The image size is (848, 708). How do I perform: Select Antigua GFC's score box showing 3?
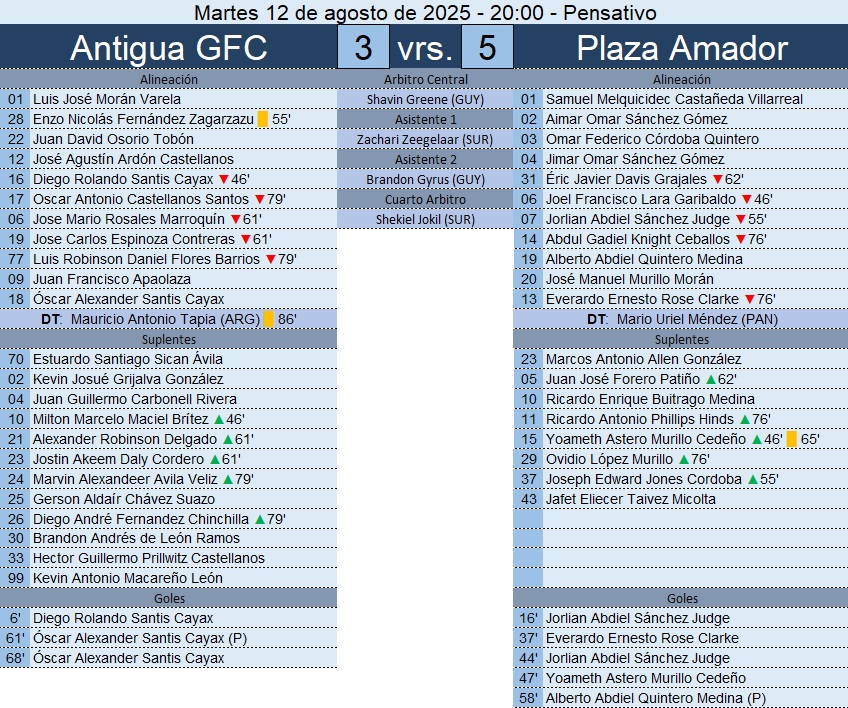[364, 48]
